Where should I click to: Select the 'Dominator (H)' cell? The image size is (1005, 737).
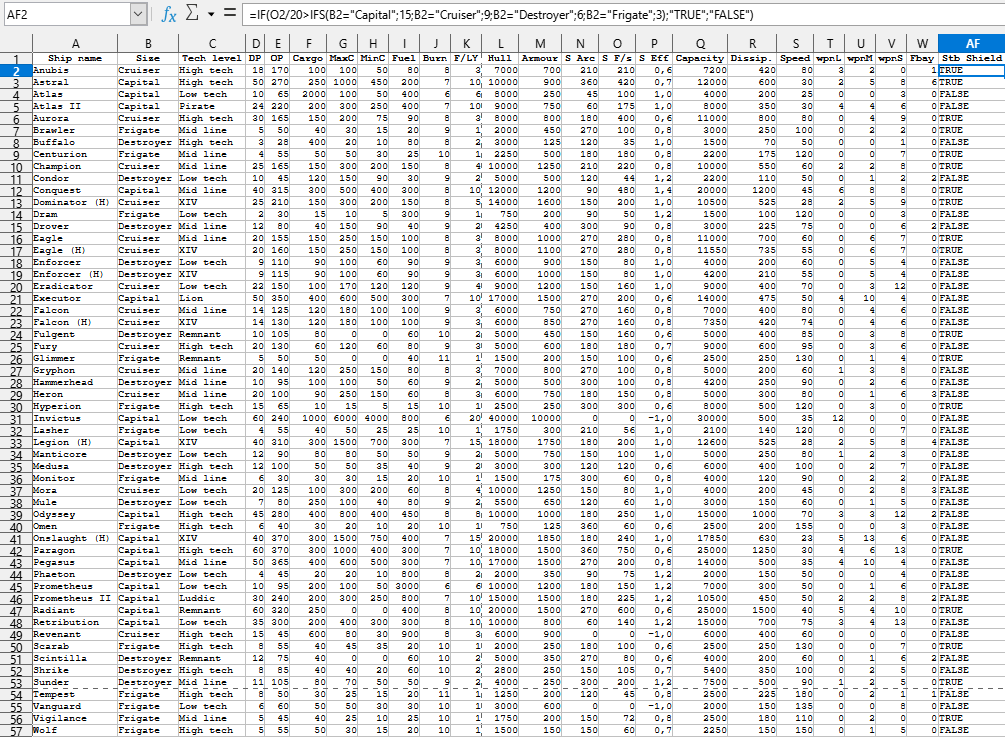pos(75,203)
